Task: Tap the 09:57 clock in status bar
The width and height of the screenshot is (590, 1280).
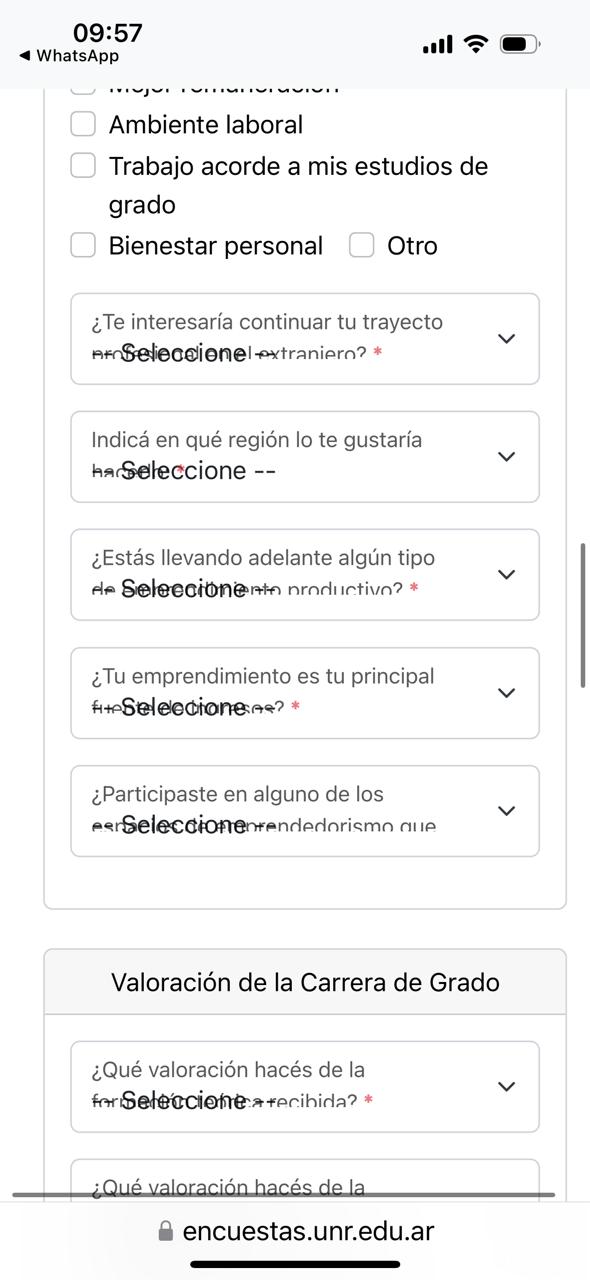Action: [108, 33]
